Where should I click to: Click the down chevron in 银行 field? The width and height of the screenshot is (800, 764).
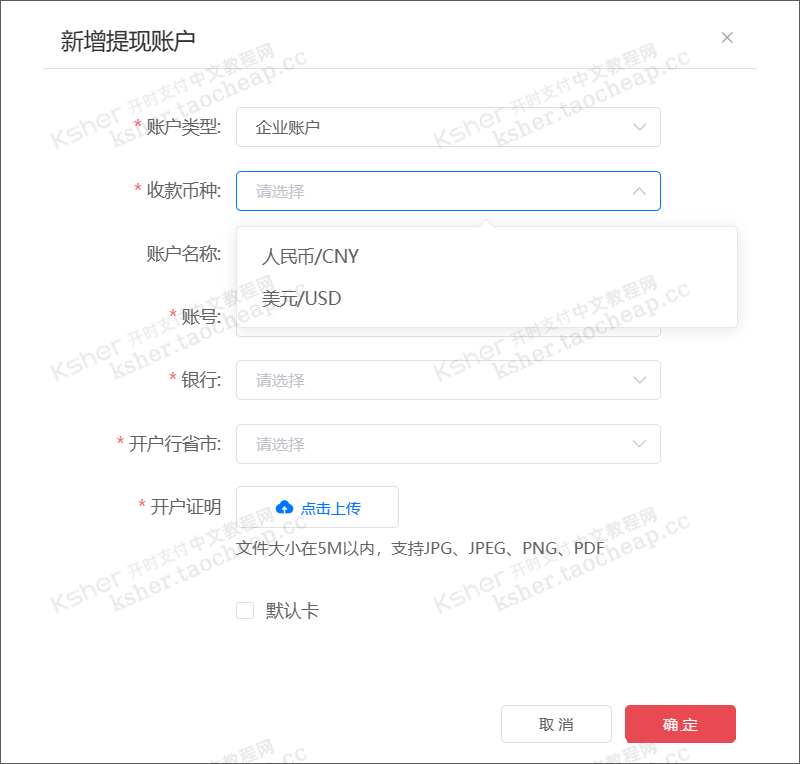639,380
